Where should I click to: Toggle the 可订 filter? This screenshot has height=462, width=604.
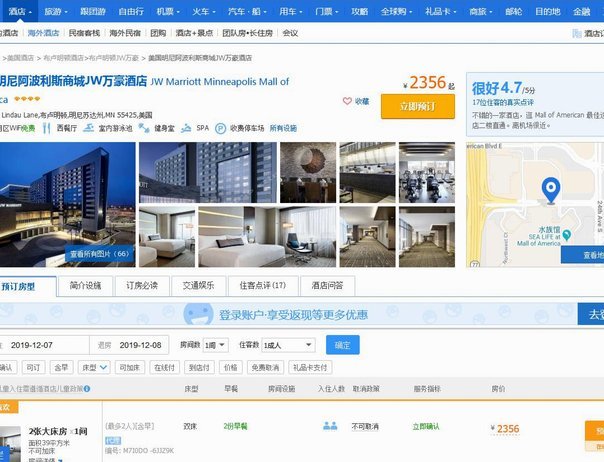(x=34, y=368)
